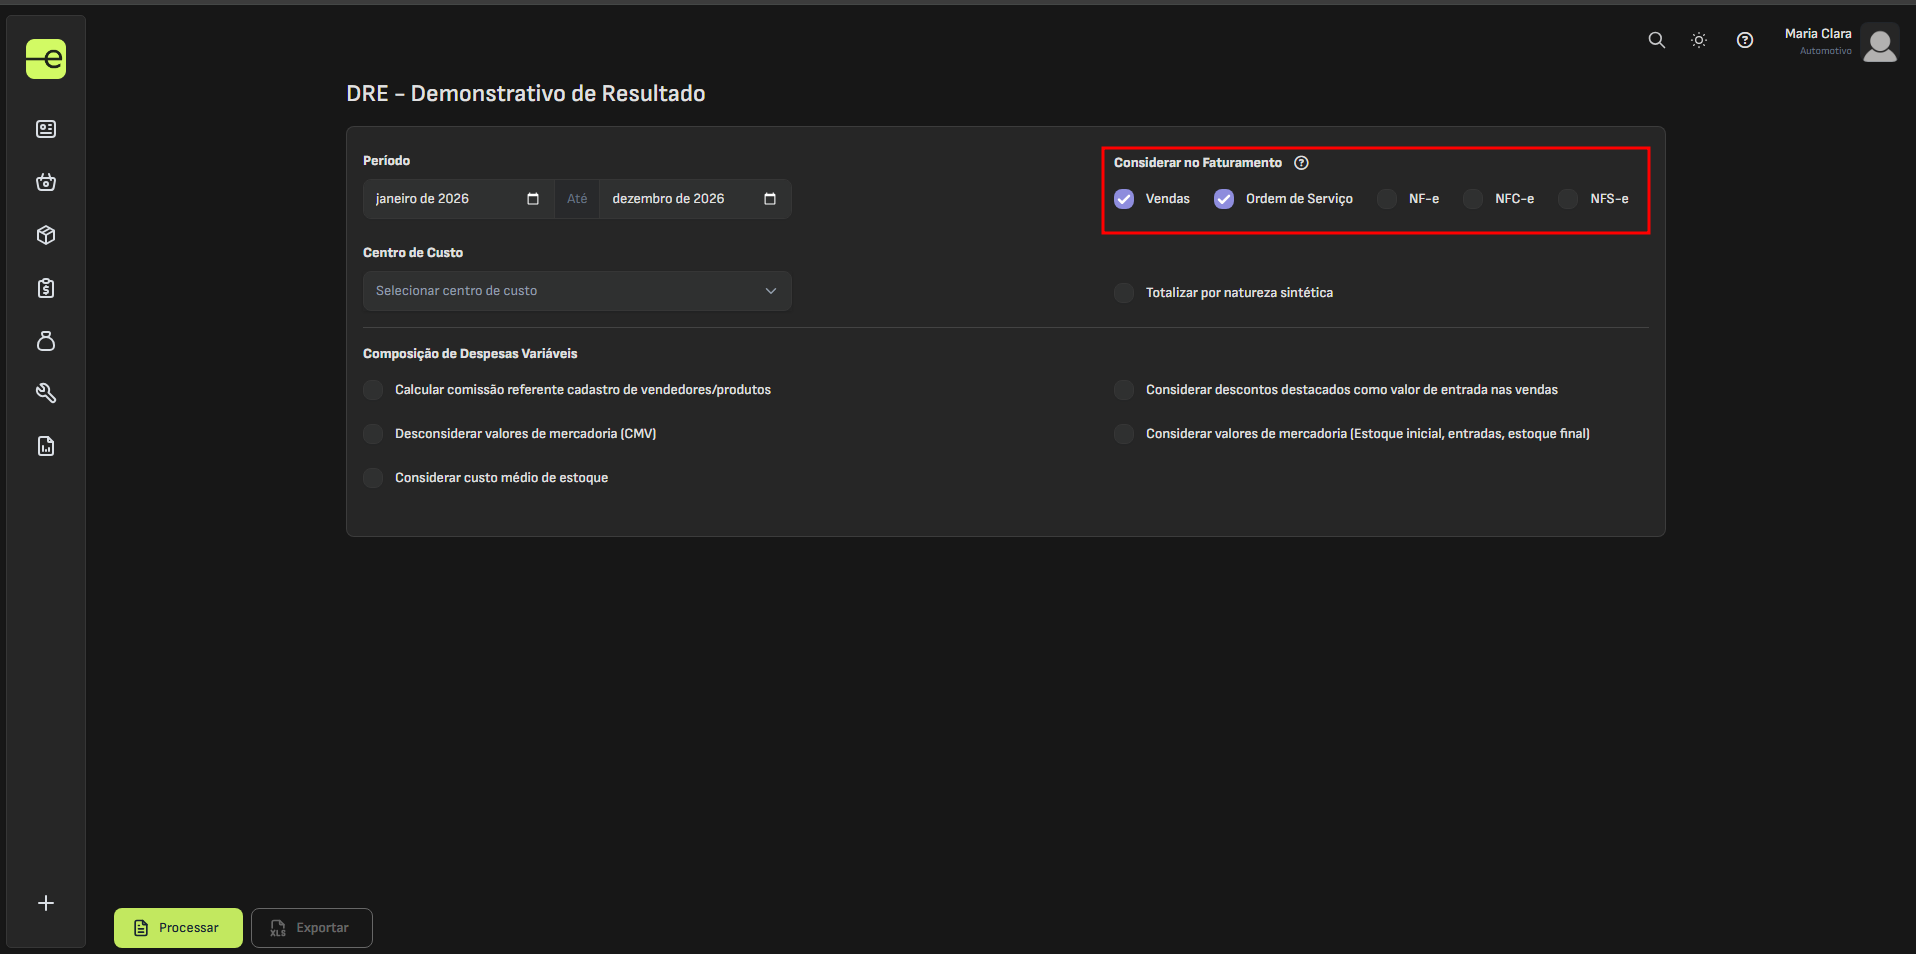Open the start month date picker
Screen dimensions: 1916x954
click(x=532, y=198)
